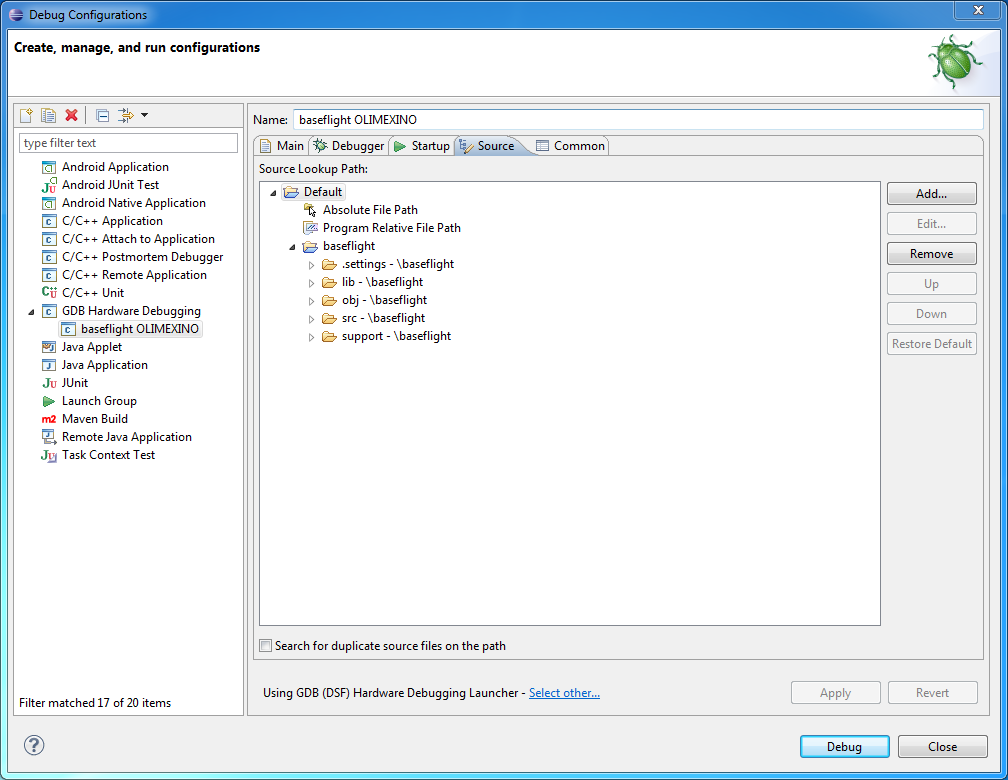Collapse GDB Hardware Debugging group

(30, 311)
